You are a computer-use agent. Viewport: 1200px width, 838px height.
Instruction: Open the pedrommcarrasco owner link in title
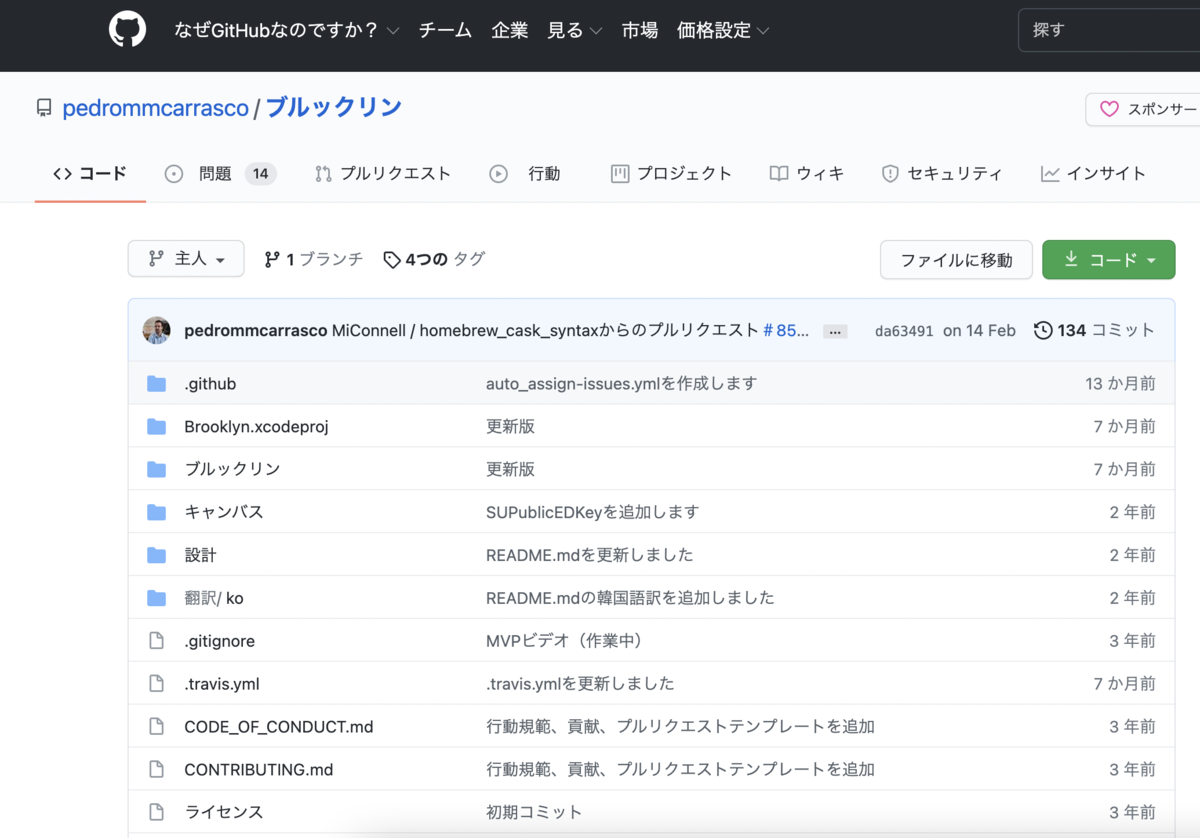click(155, 108)
